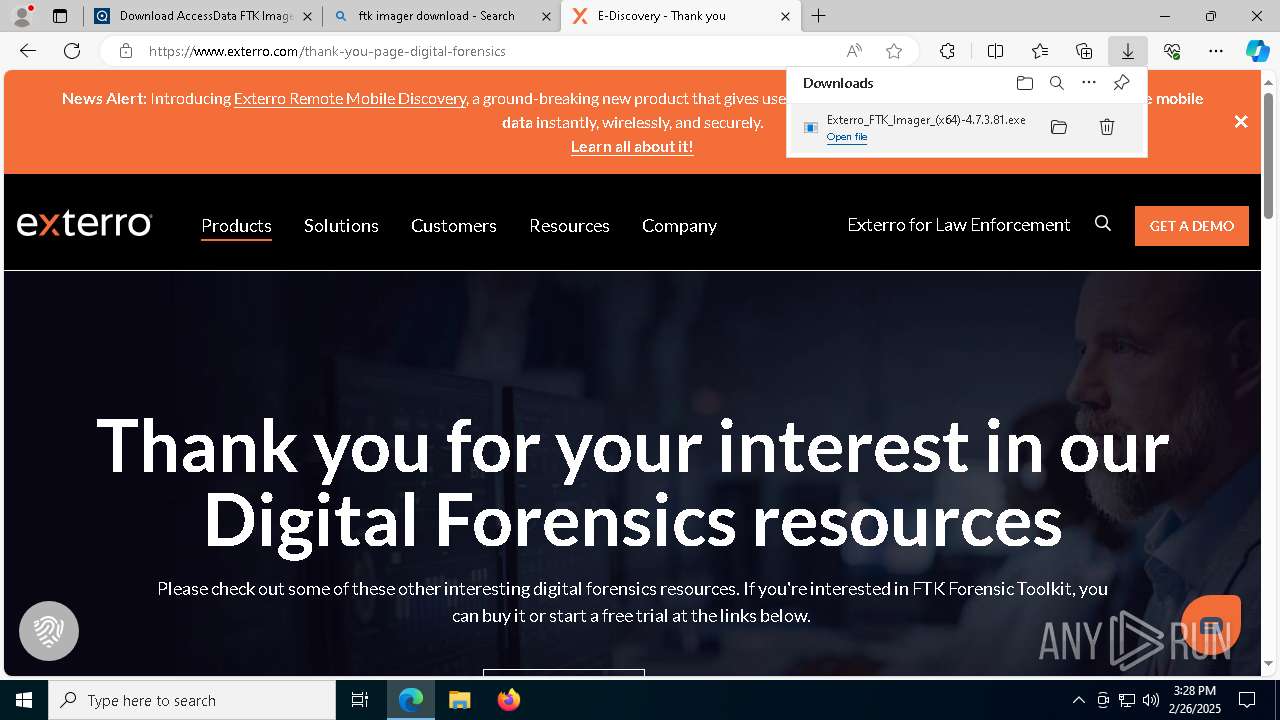Open the orange chat widget

1211,625
